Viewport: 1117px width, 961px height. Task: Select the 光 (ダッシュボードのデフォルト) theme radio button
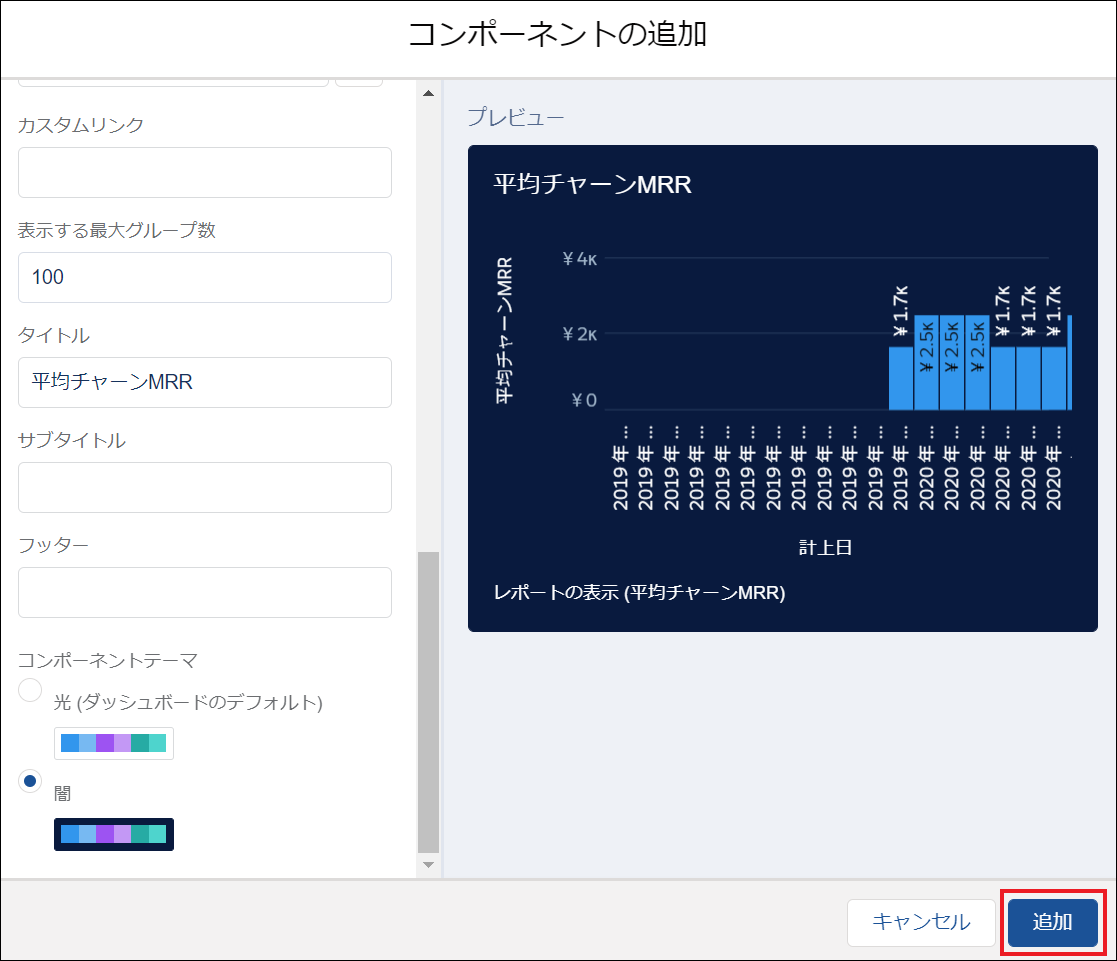click(29, 690)
